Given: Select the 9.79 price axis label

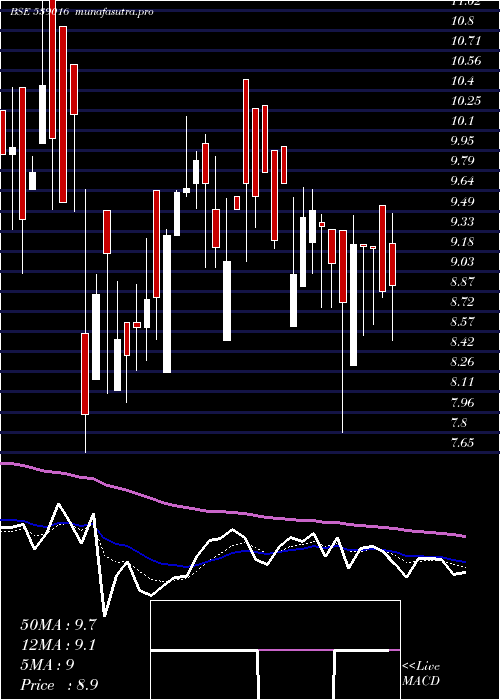Looking at the screenshot, I should 463,161.
